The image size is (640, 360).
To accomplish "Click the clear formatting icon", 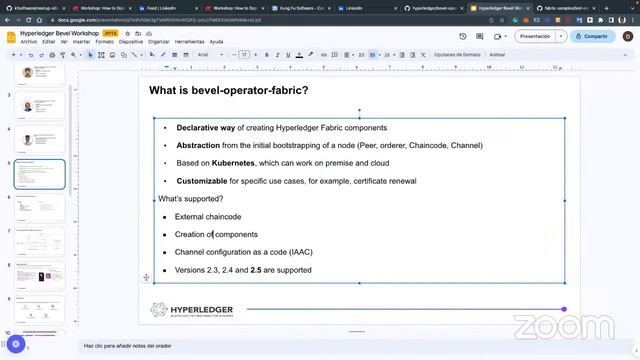I will (x=423, y=55).
